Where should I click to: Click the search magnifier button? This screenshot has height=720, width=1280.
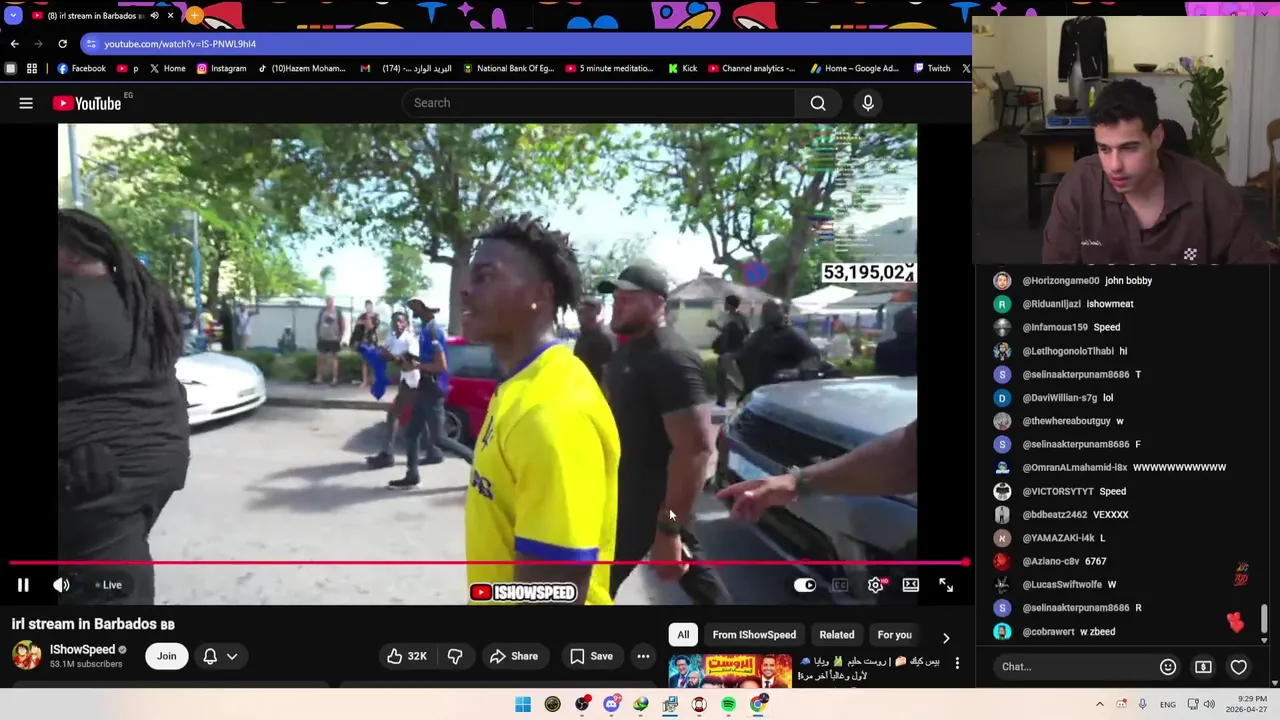click(818, 103)
